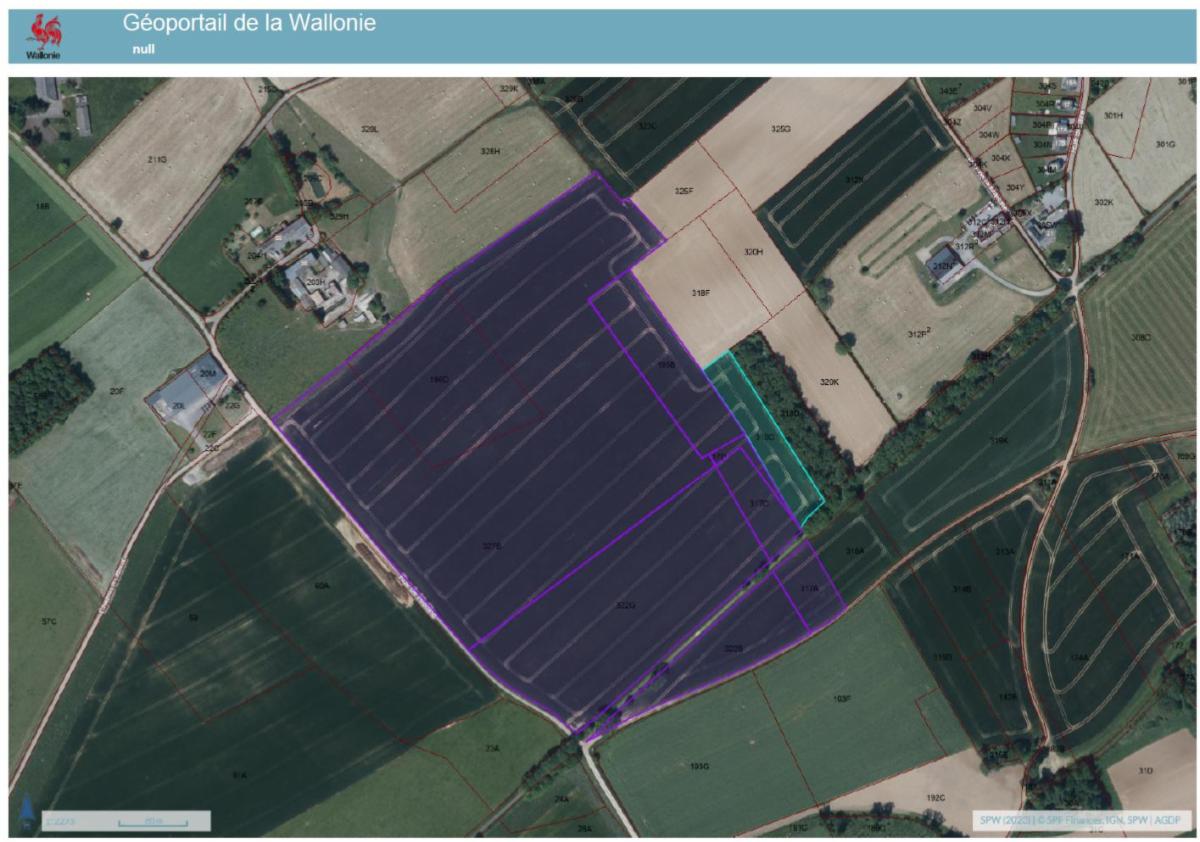Click the map scale bar
Screen dimensions: 1200x842
(x=153, y=822)
